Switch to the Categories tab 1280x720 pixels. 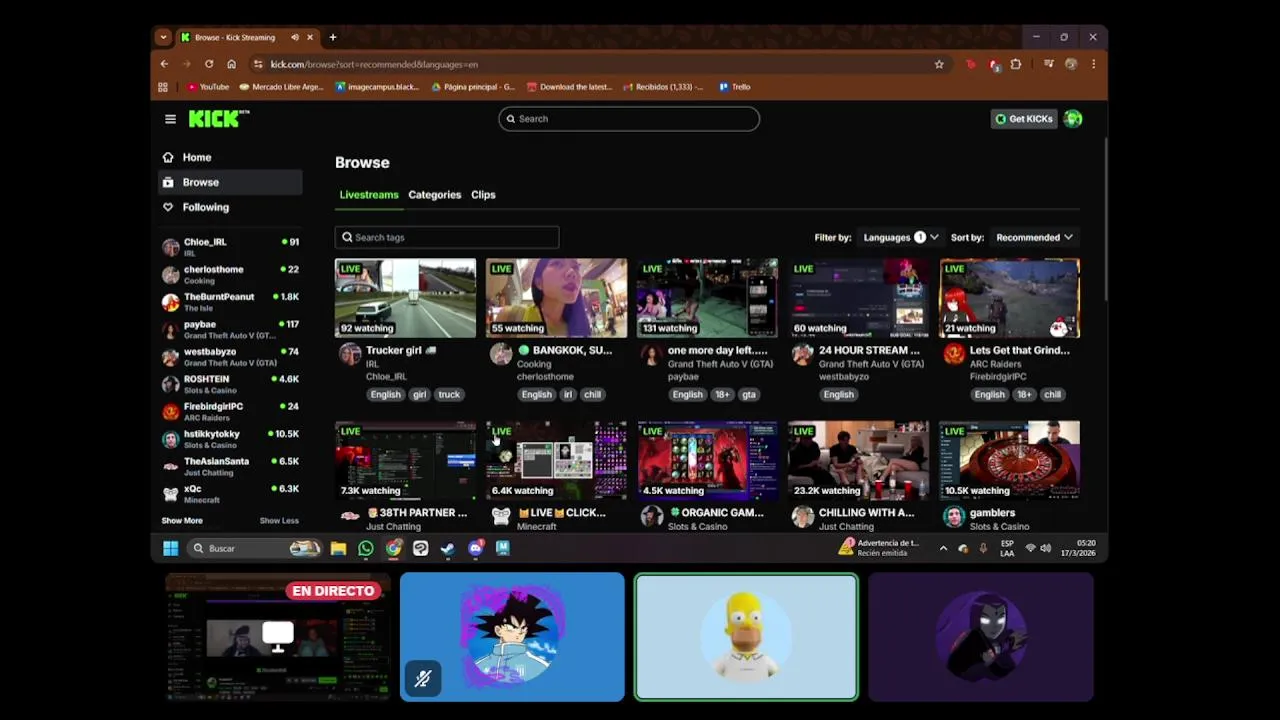click(x=435, y=195)
